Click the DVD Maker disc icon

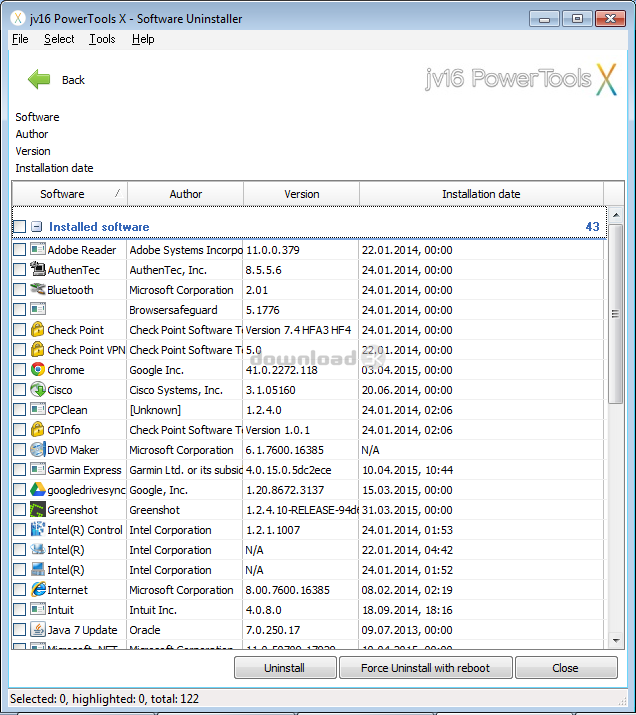pyautogui.click(x=37, y=449)
